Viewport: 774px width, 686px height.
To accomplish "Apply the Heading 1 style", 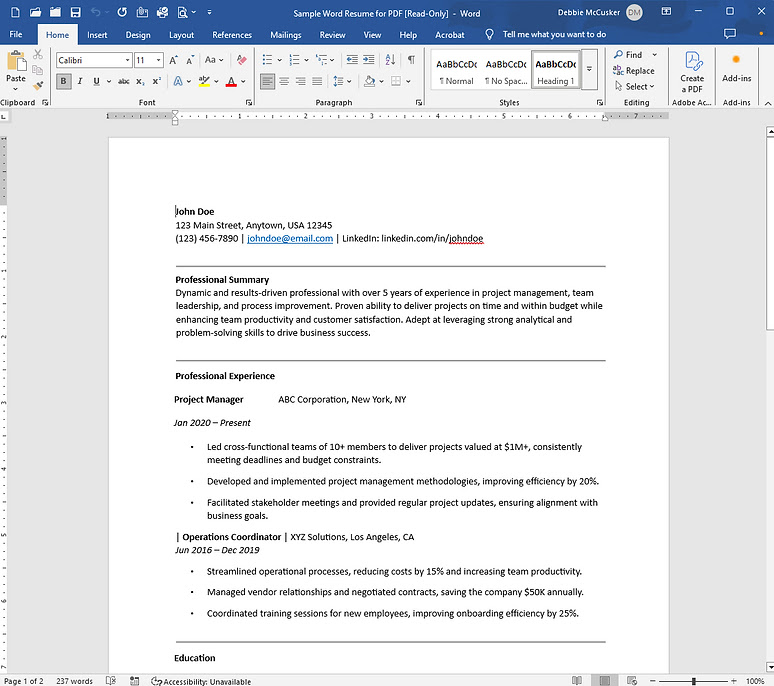I will click(x=556, y=72).
